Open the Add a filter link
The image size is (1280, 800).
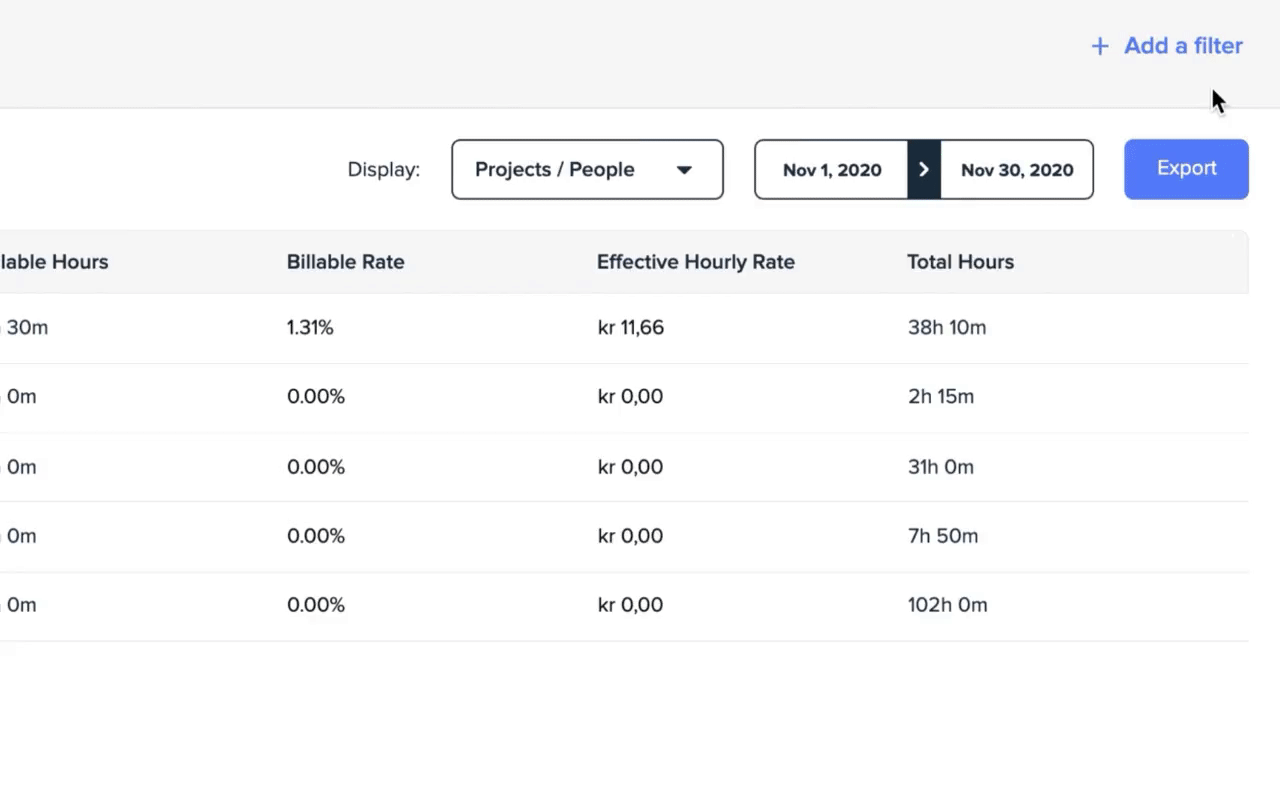click(x=1182, y=46)
